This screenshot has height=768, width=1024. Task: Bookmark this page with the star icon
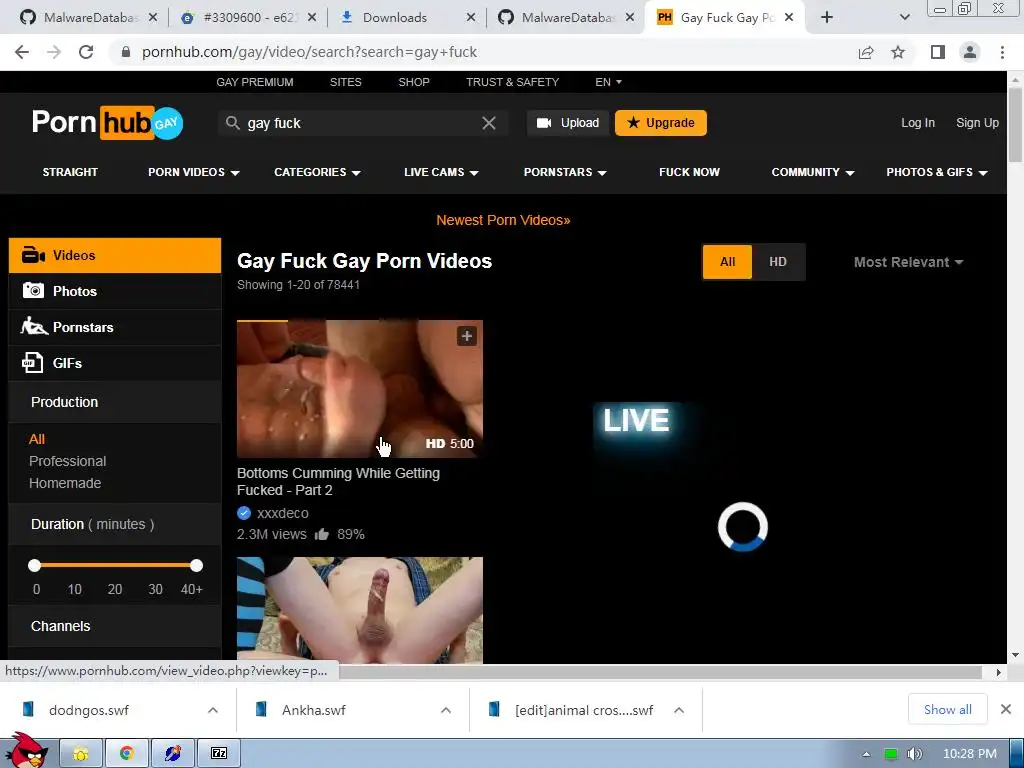[x=898, y=52]
